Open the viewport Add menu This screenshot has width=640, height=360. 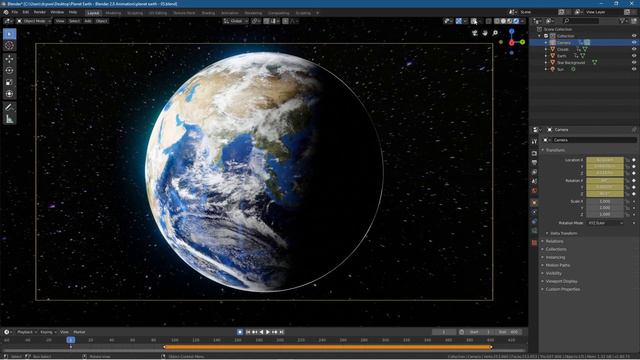tap(88, 21)
